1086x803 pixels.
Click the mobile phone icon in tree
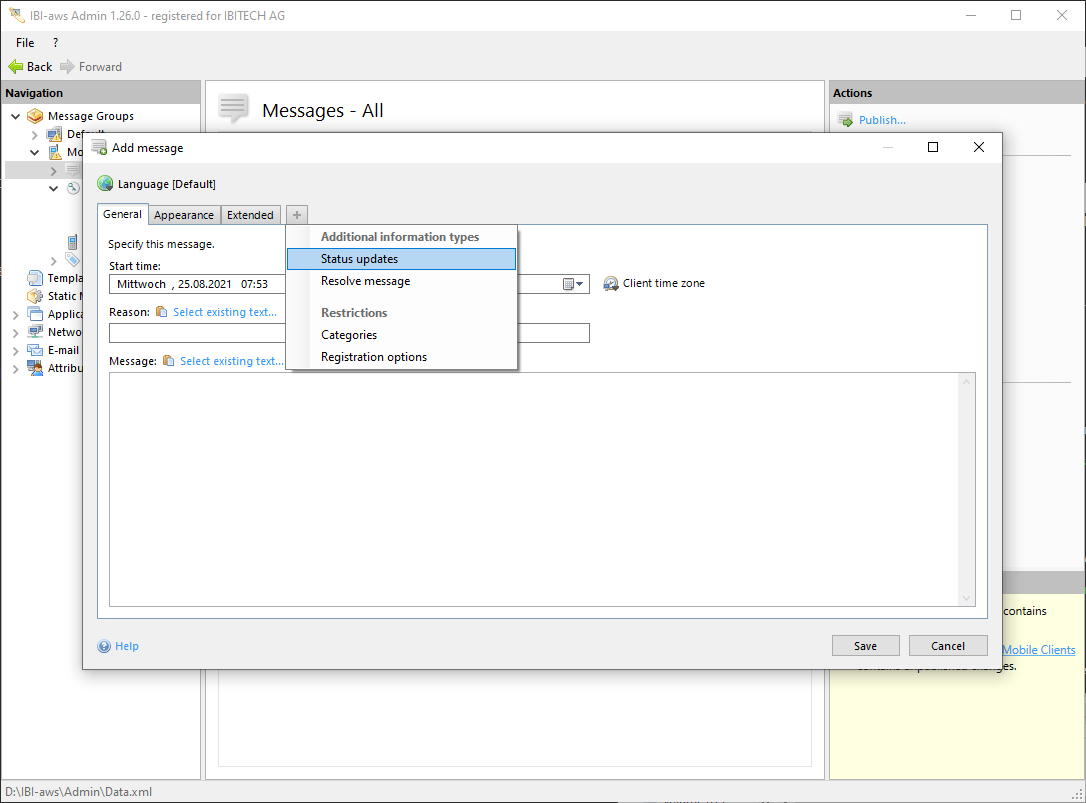(x=72, y=242)
